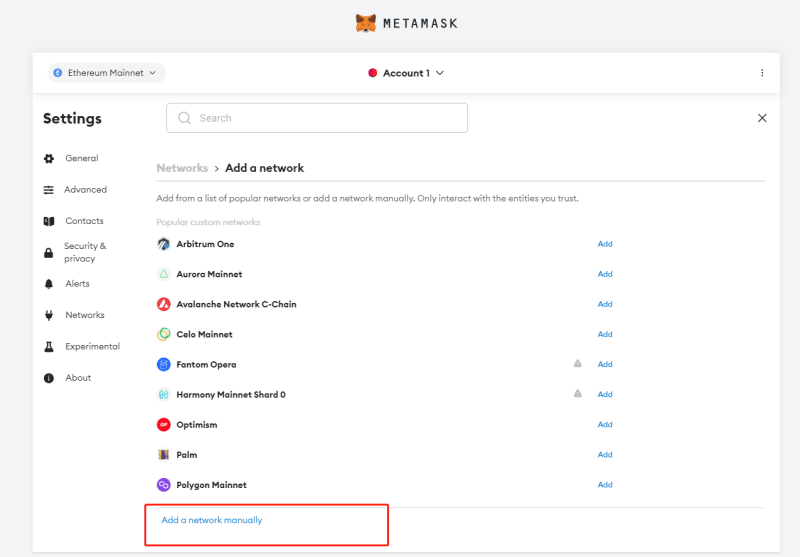Viewport: 800px width, 557px height.
Task: Open About settings tab
Action: click(78, 378)
